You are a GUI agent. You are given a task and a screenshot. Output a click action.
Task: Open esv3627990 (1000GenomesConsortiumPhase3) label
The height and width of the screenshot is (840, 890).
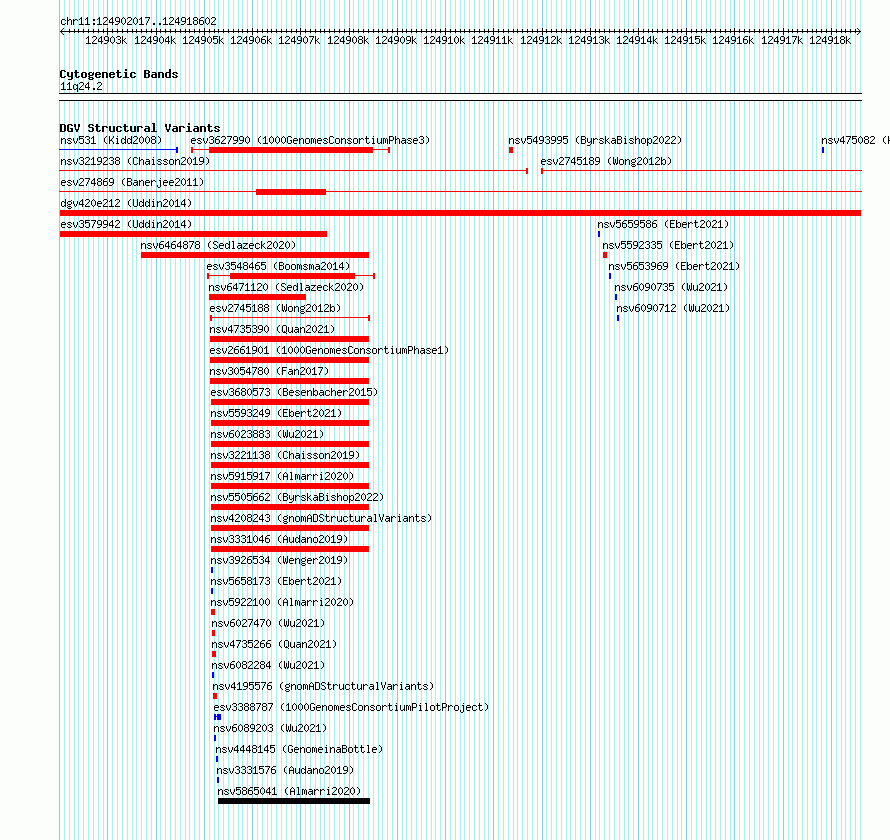click(x=310, y=140)
